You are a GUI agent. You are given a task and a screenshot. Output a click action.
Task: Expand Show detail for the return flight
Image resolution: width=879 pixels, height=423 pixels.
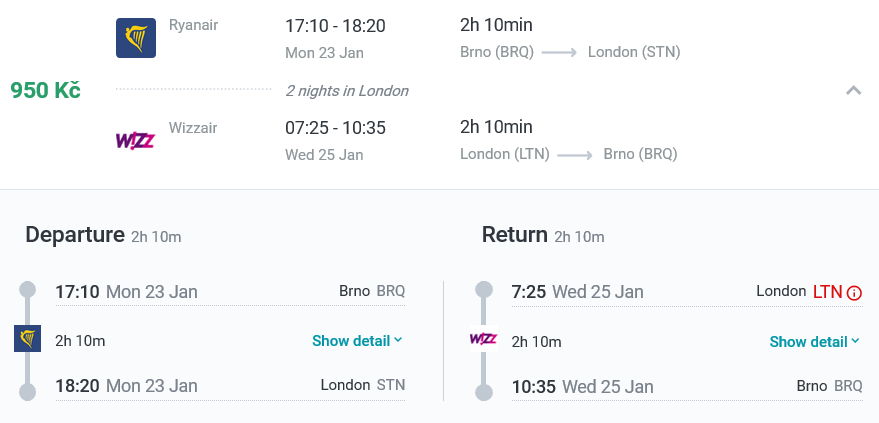coord(815,342)
